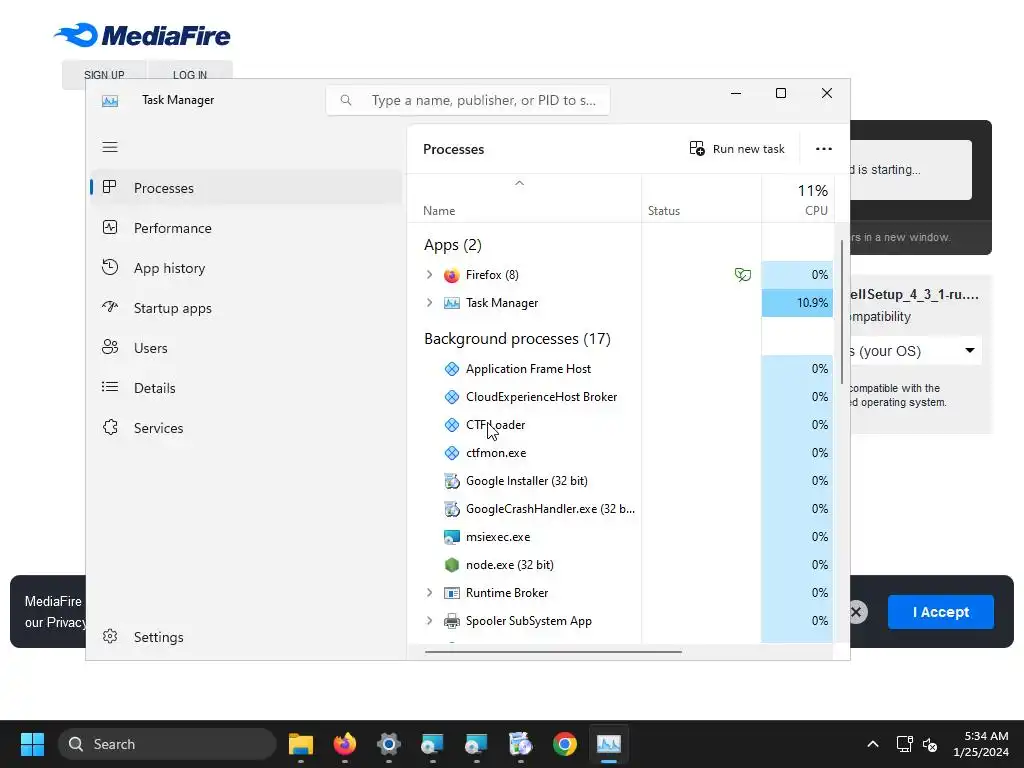Go to the Users tab
The width and height of the screenshot is (1024, 768).
coord(246,348)
